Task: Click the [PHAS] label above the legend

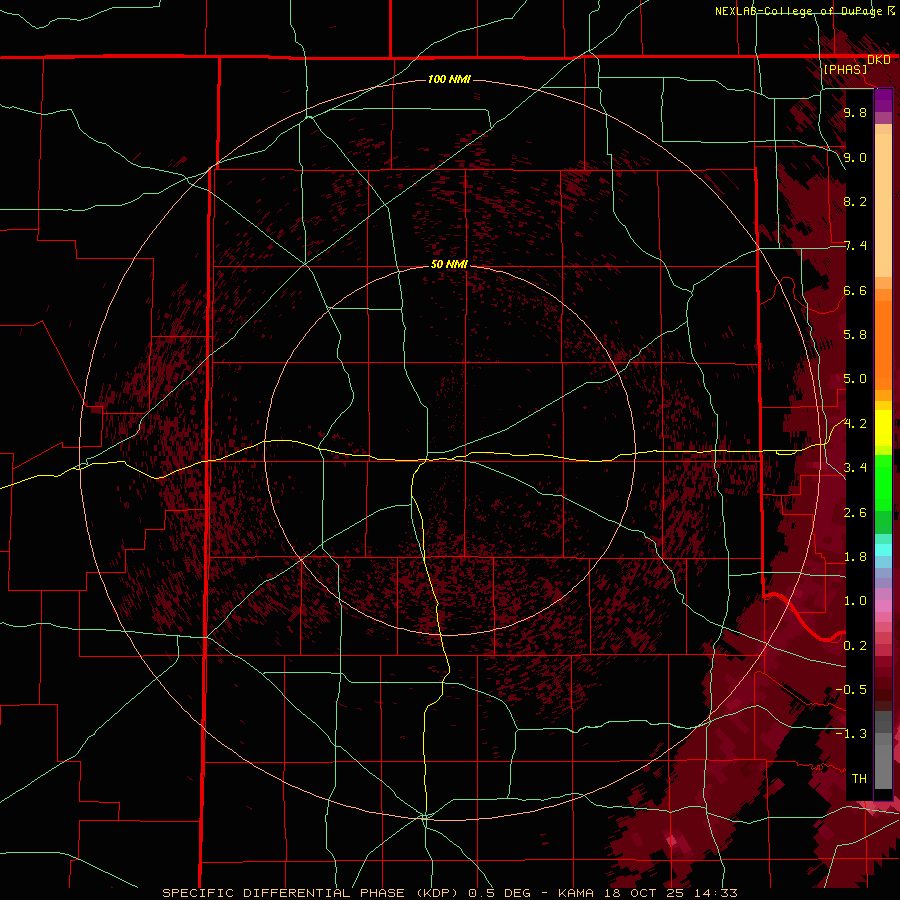Action: [x=845, y=69]
